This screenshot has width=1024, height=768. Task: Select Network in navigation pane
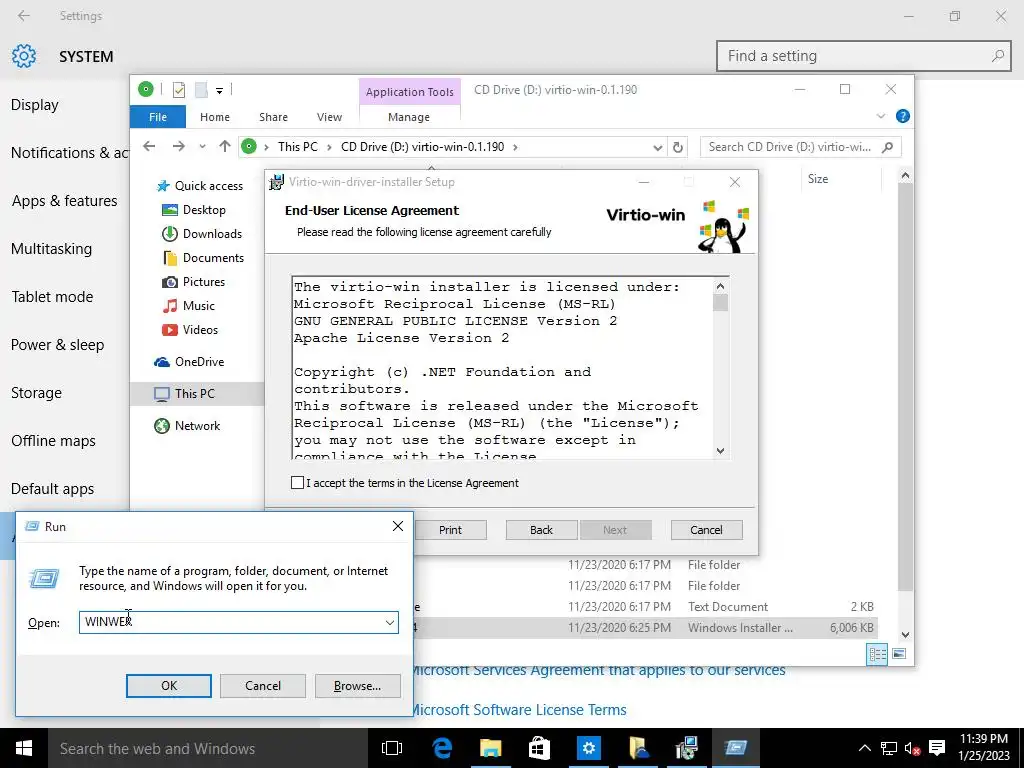click(187, 426)
